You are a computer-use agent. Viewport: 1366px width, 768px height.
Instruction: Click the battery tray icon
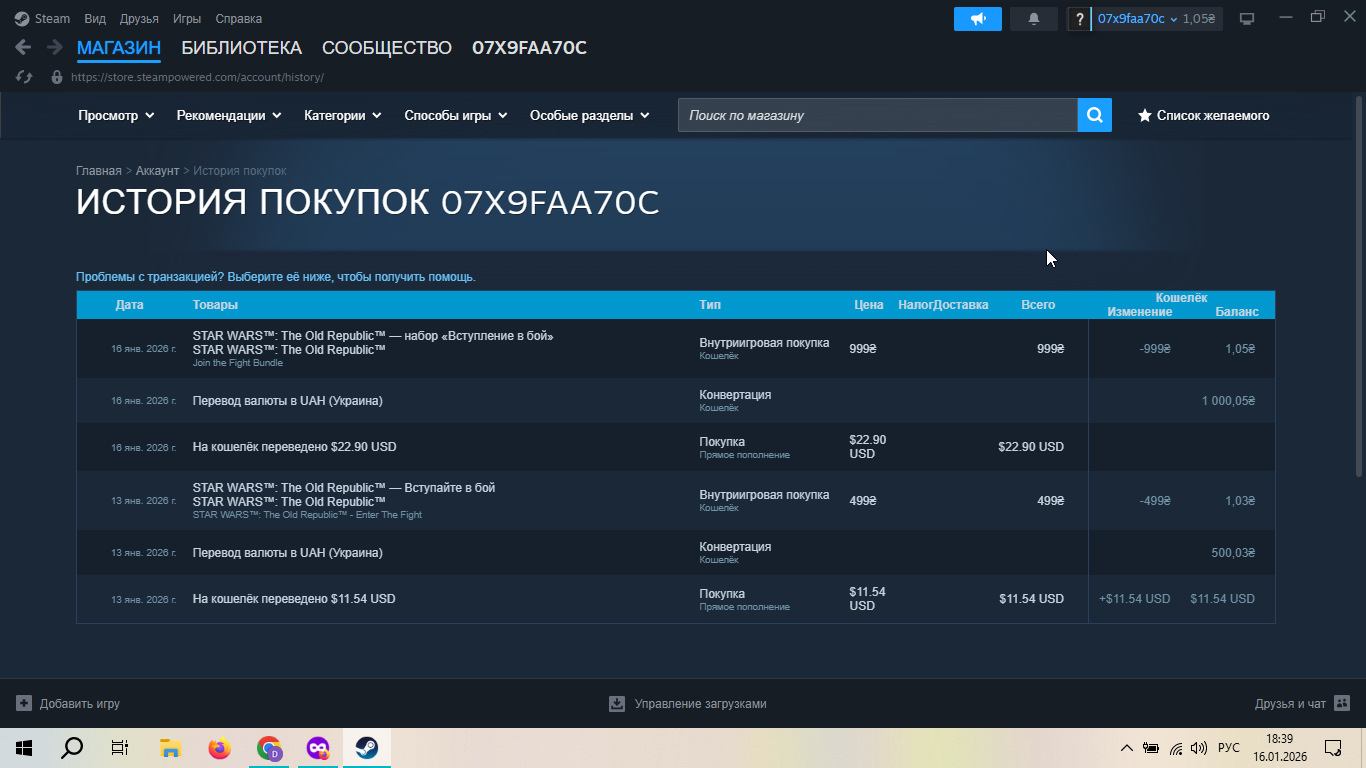[x=1151, y=748]
